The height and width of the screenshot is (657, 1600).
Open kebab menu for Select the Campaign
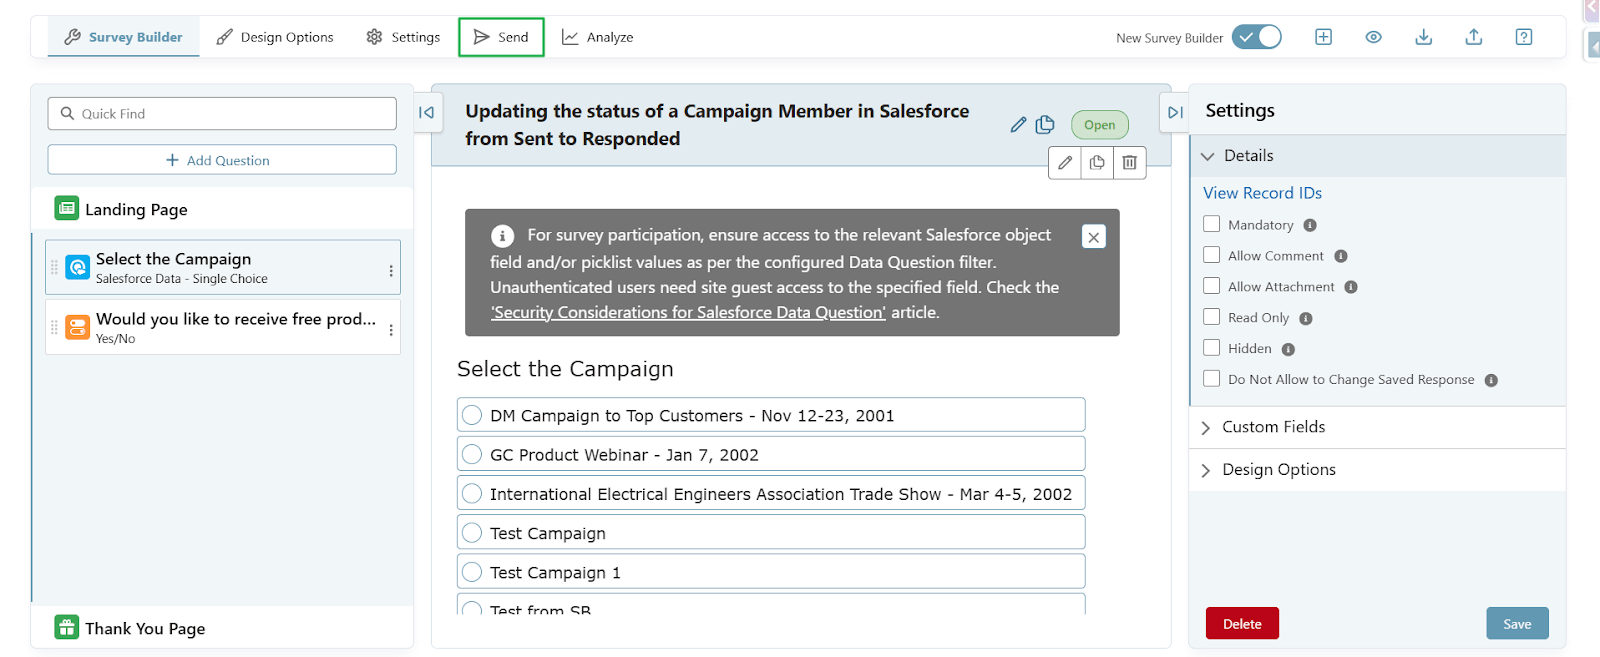pos(390,270)
